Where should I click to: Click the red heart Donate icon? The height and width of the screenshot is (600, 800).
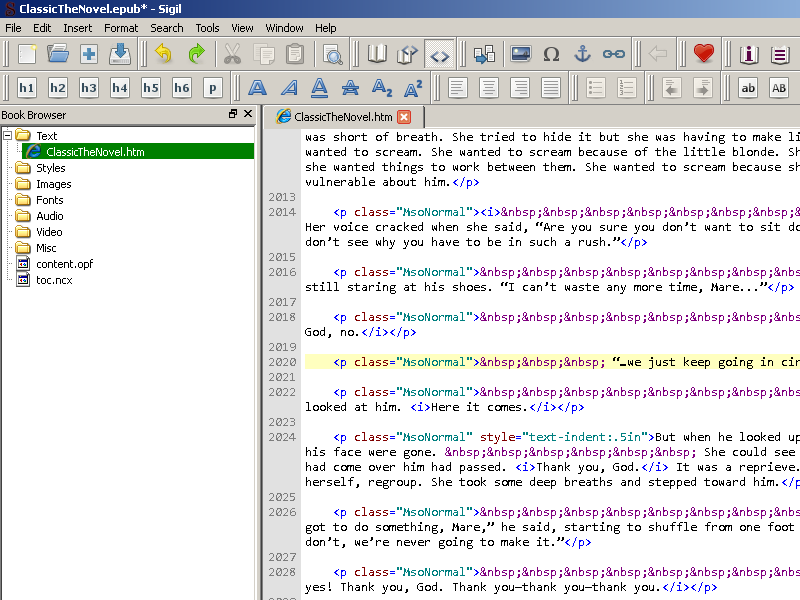pyautogui.click(x=704, y=54)
